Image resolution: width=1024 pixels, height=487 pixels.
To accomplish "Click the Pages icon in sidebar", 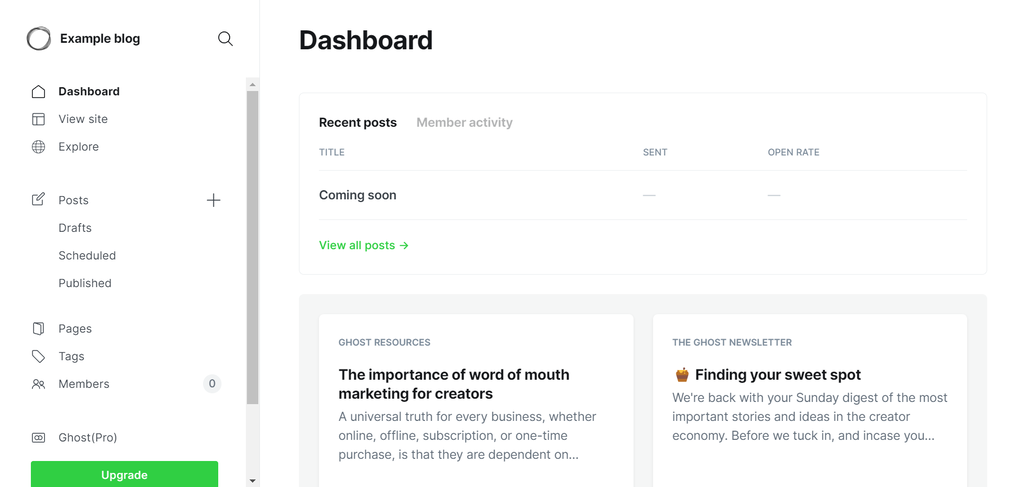I will click(x=38, y=328).
